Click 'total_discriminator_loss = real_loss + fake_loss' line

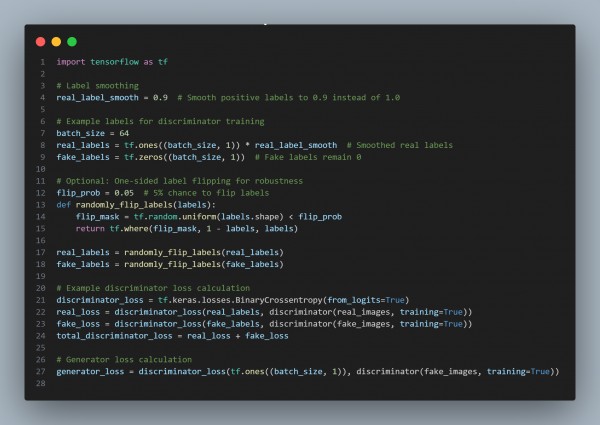173,336
